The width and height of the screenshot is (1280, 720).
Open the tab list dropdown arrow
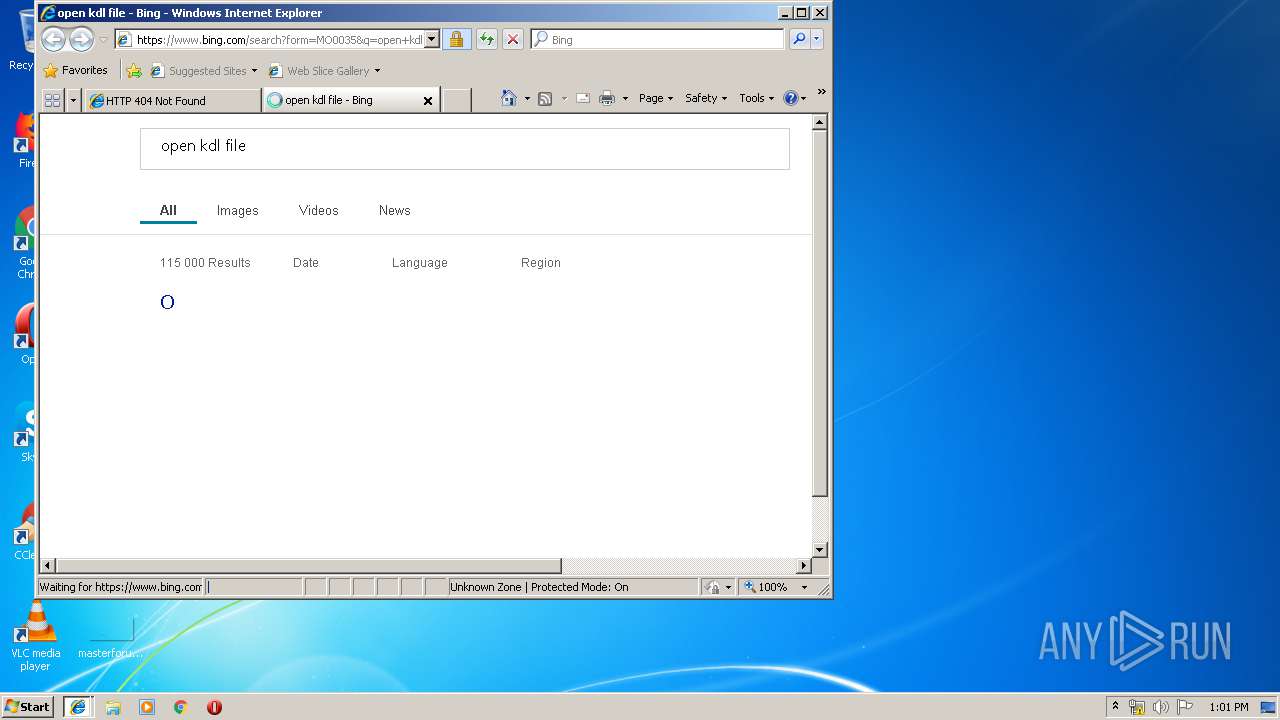(x=73, y=100)
